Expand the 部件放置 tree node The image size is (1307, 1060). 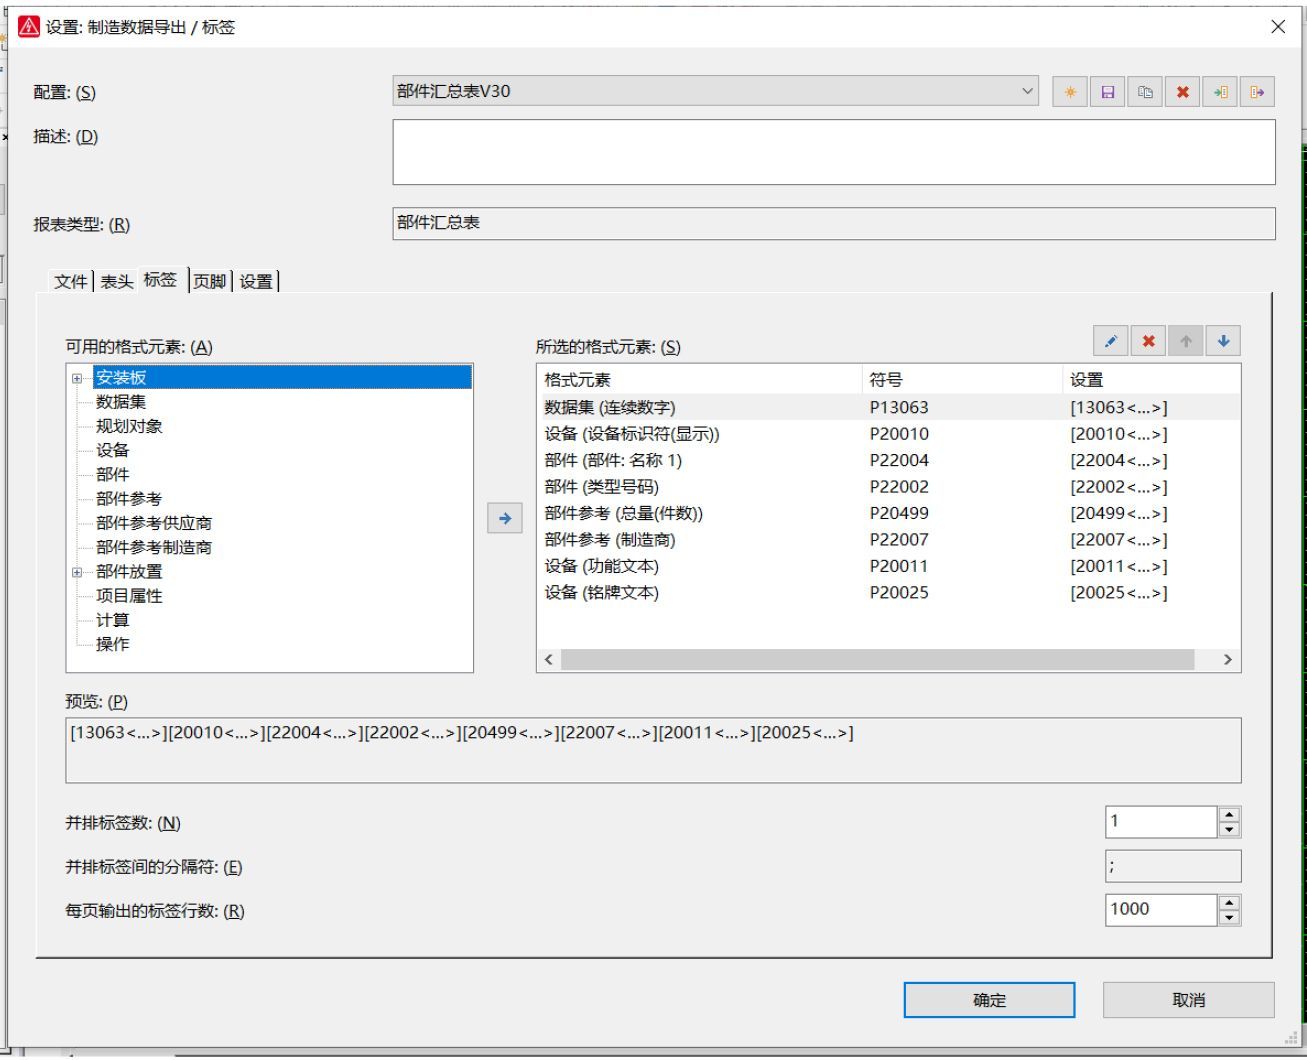pyautogui.click(x=77, y=573)
